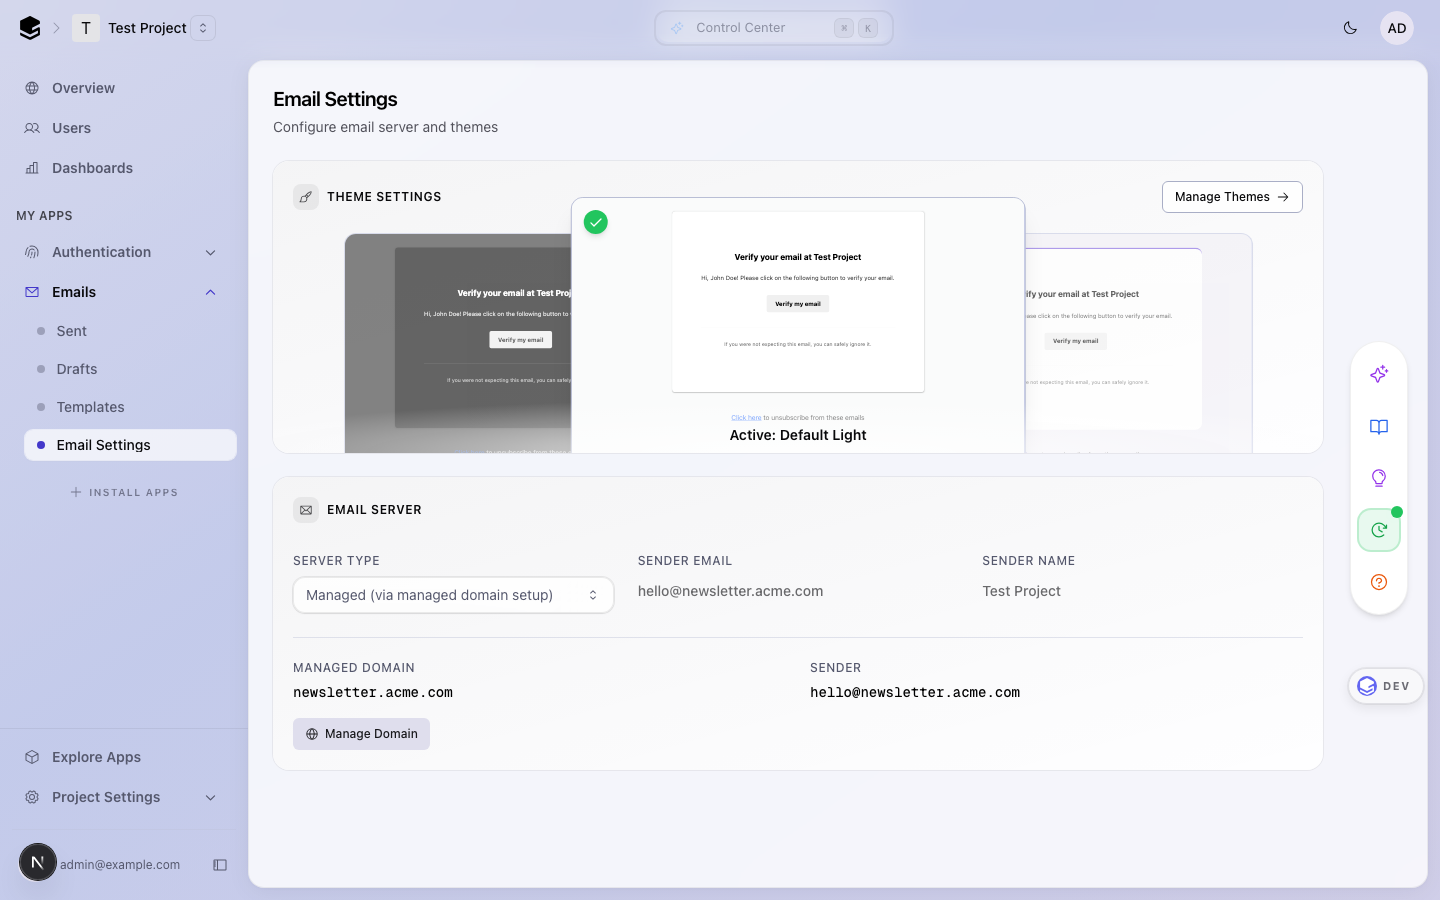The image size is (1440, 900).
Task: Click the Overview globe icon
Action: (32, 88)
